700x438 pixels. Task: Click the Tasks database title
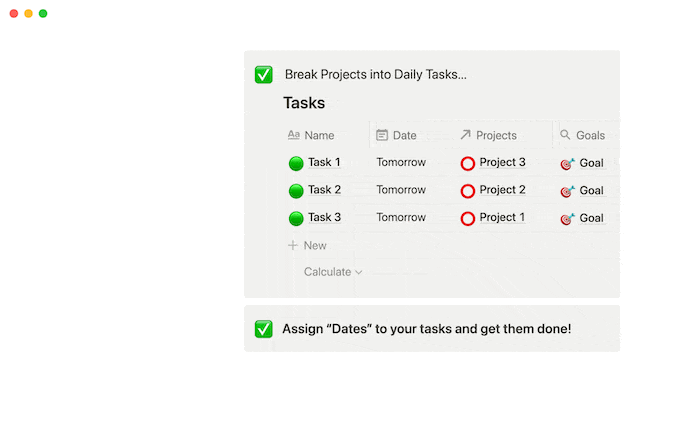pos(304,103)
